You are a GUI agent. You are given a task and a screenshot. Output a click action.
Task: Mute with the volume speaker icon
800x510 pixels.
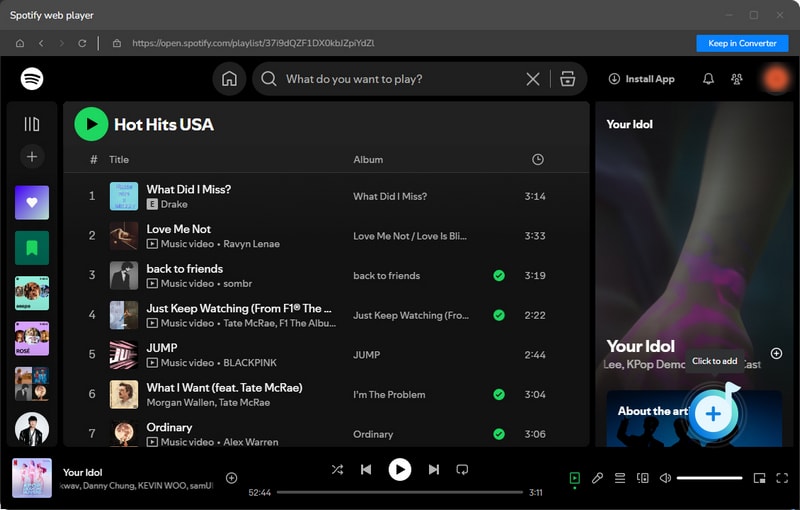click(665, 478)
